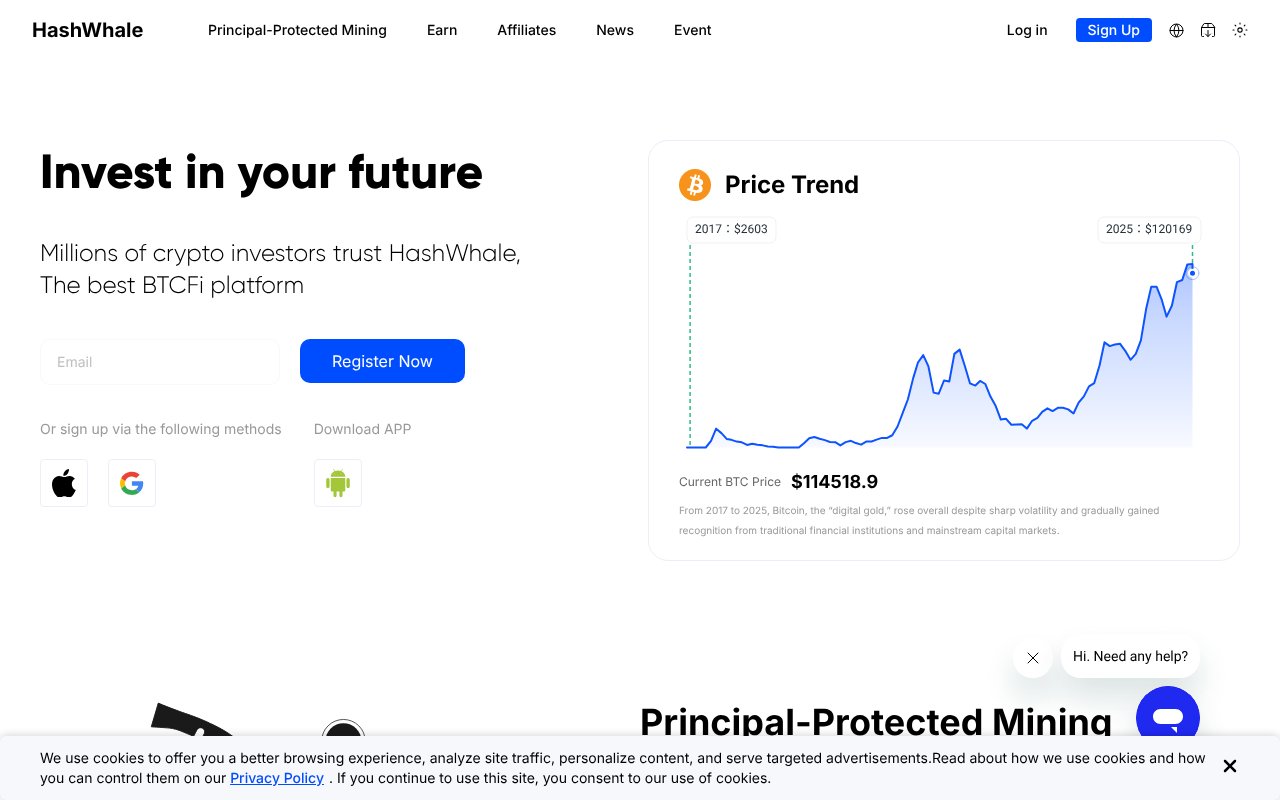1280x800 pixels.
Task: Click the Bitcoin icon beside Price Trend
Action: (x=694, y=185)
